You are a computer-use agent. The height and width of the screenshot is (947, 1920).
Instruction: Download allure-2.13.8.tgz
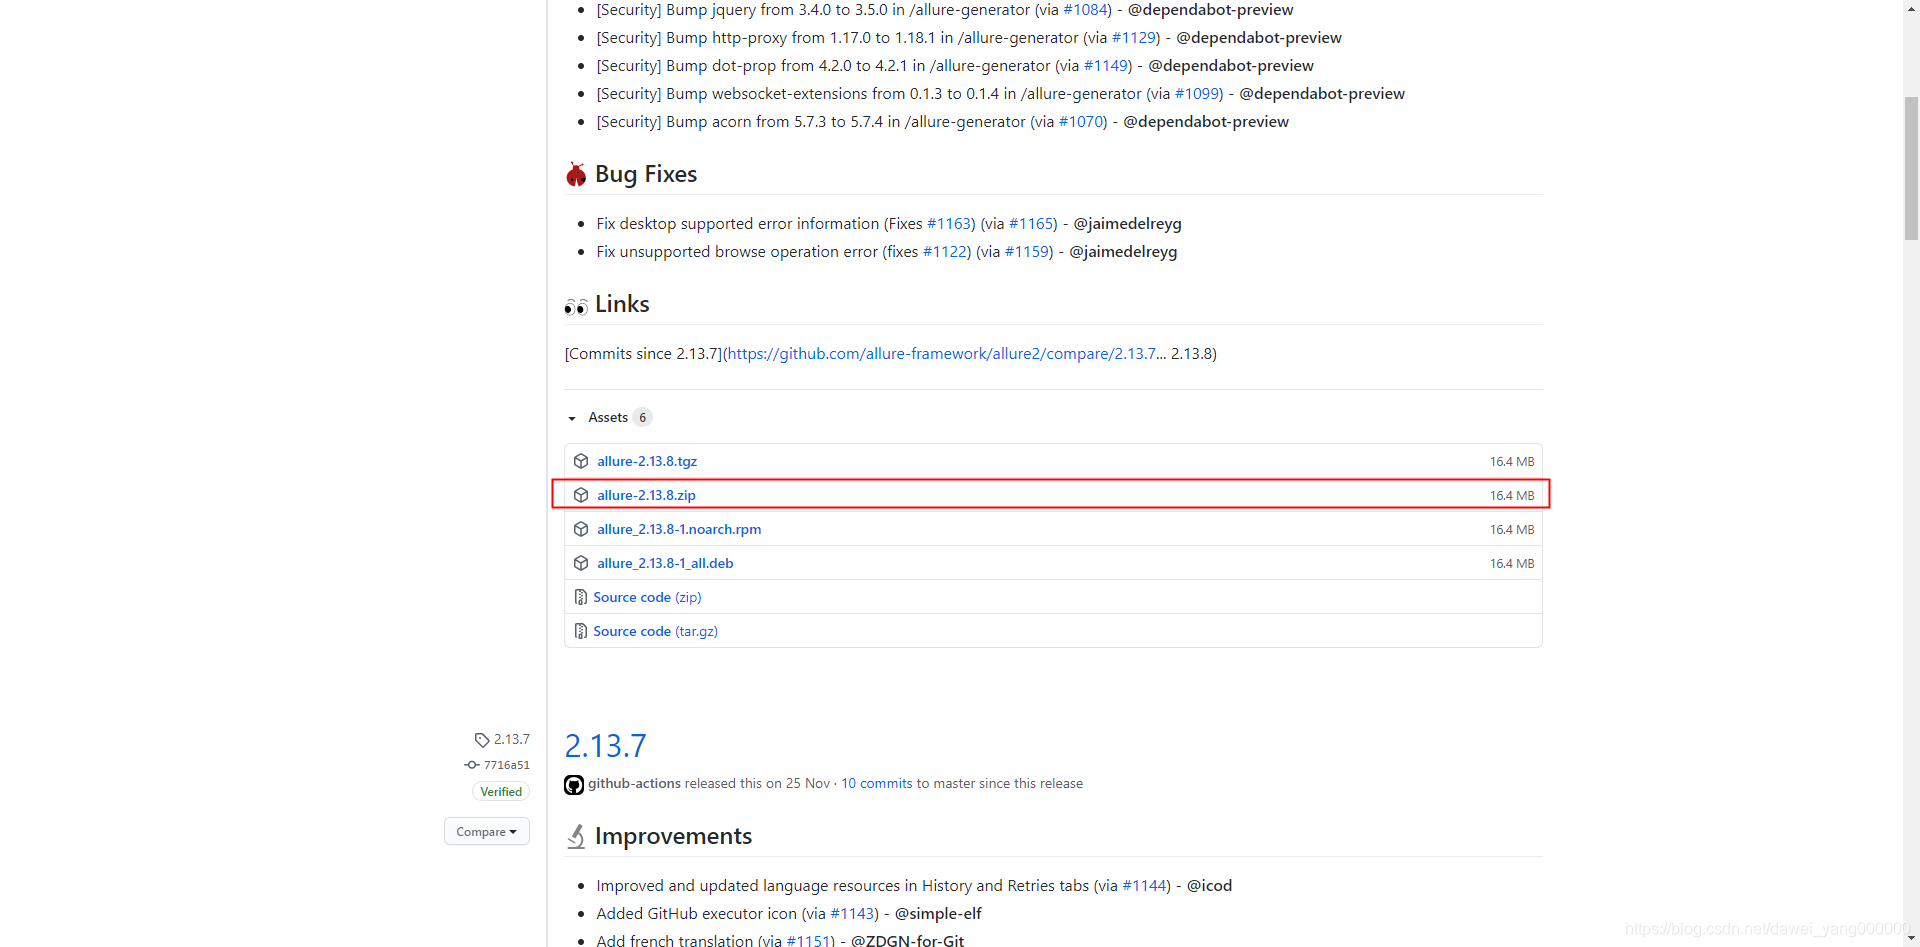[x=647, y=461]
